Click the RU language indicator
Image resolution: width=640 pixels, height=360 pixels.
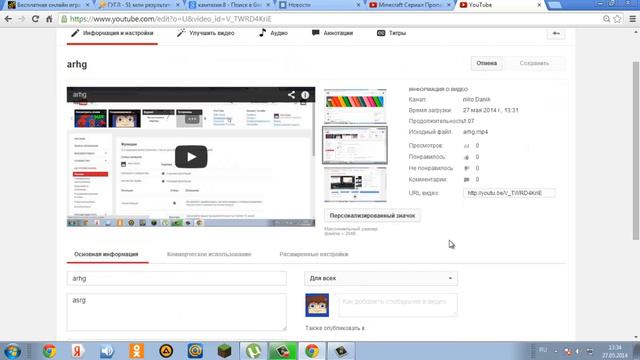[x=543, y=350]
